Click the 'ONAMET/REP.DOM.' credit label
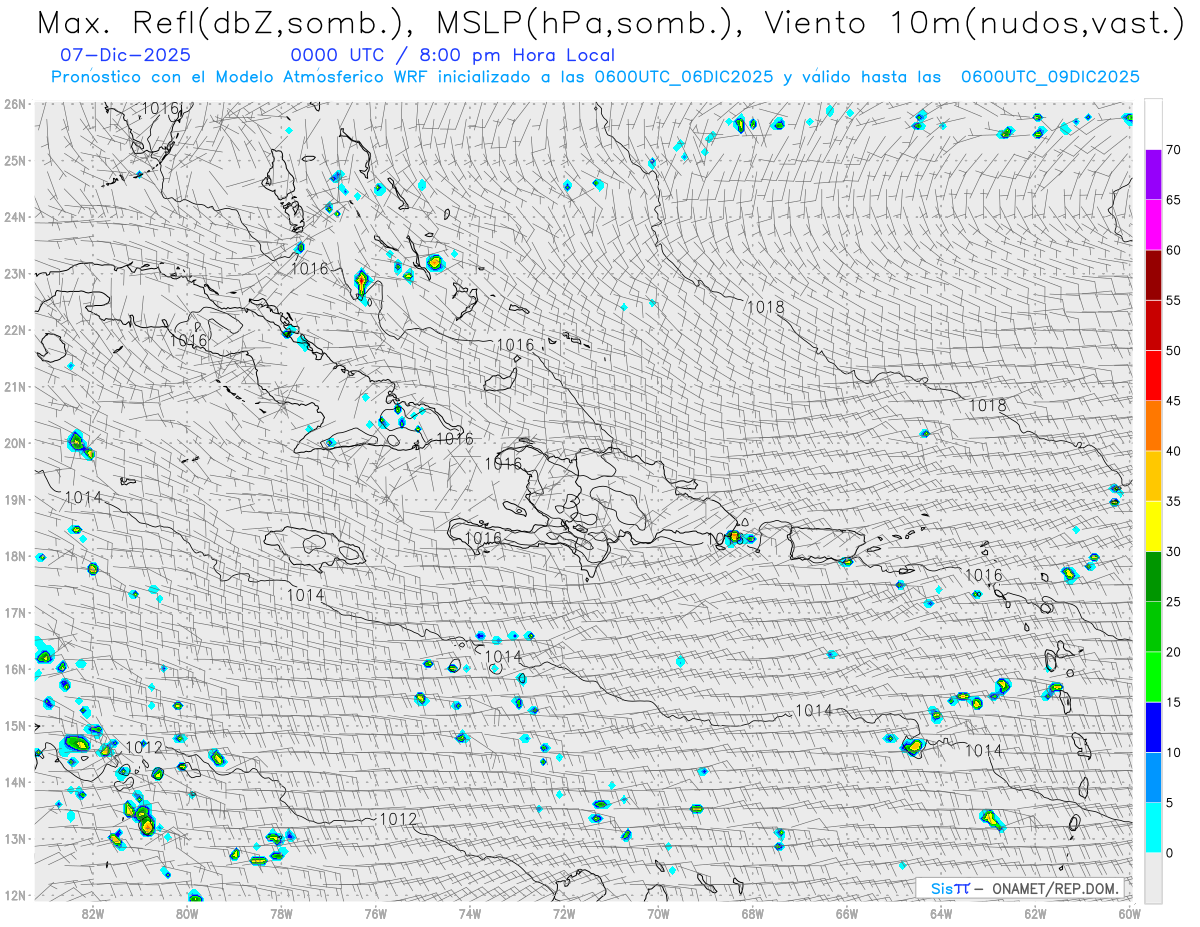Screen dimensions: 1200x927 1053,888
